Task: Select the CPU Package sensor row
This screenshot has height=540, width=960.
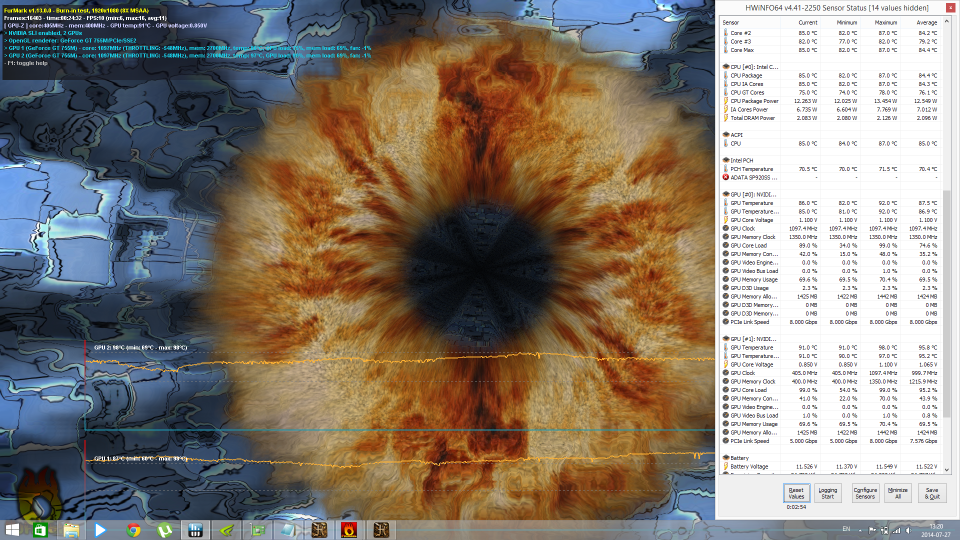Action: coord(830,75)
